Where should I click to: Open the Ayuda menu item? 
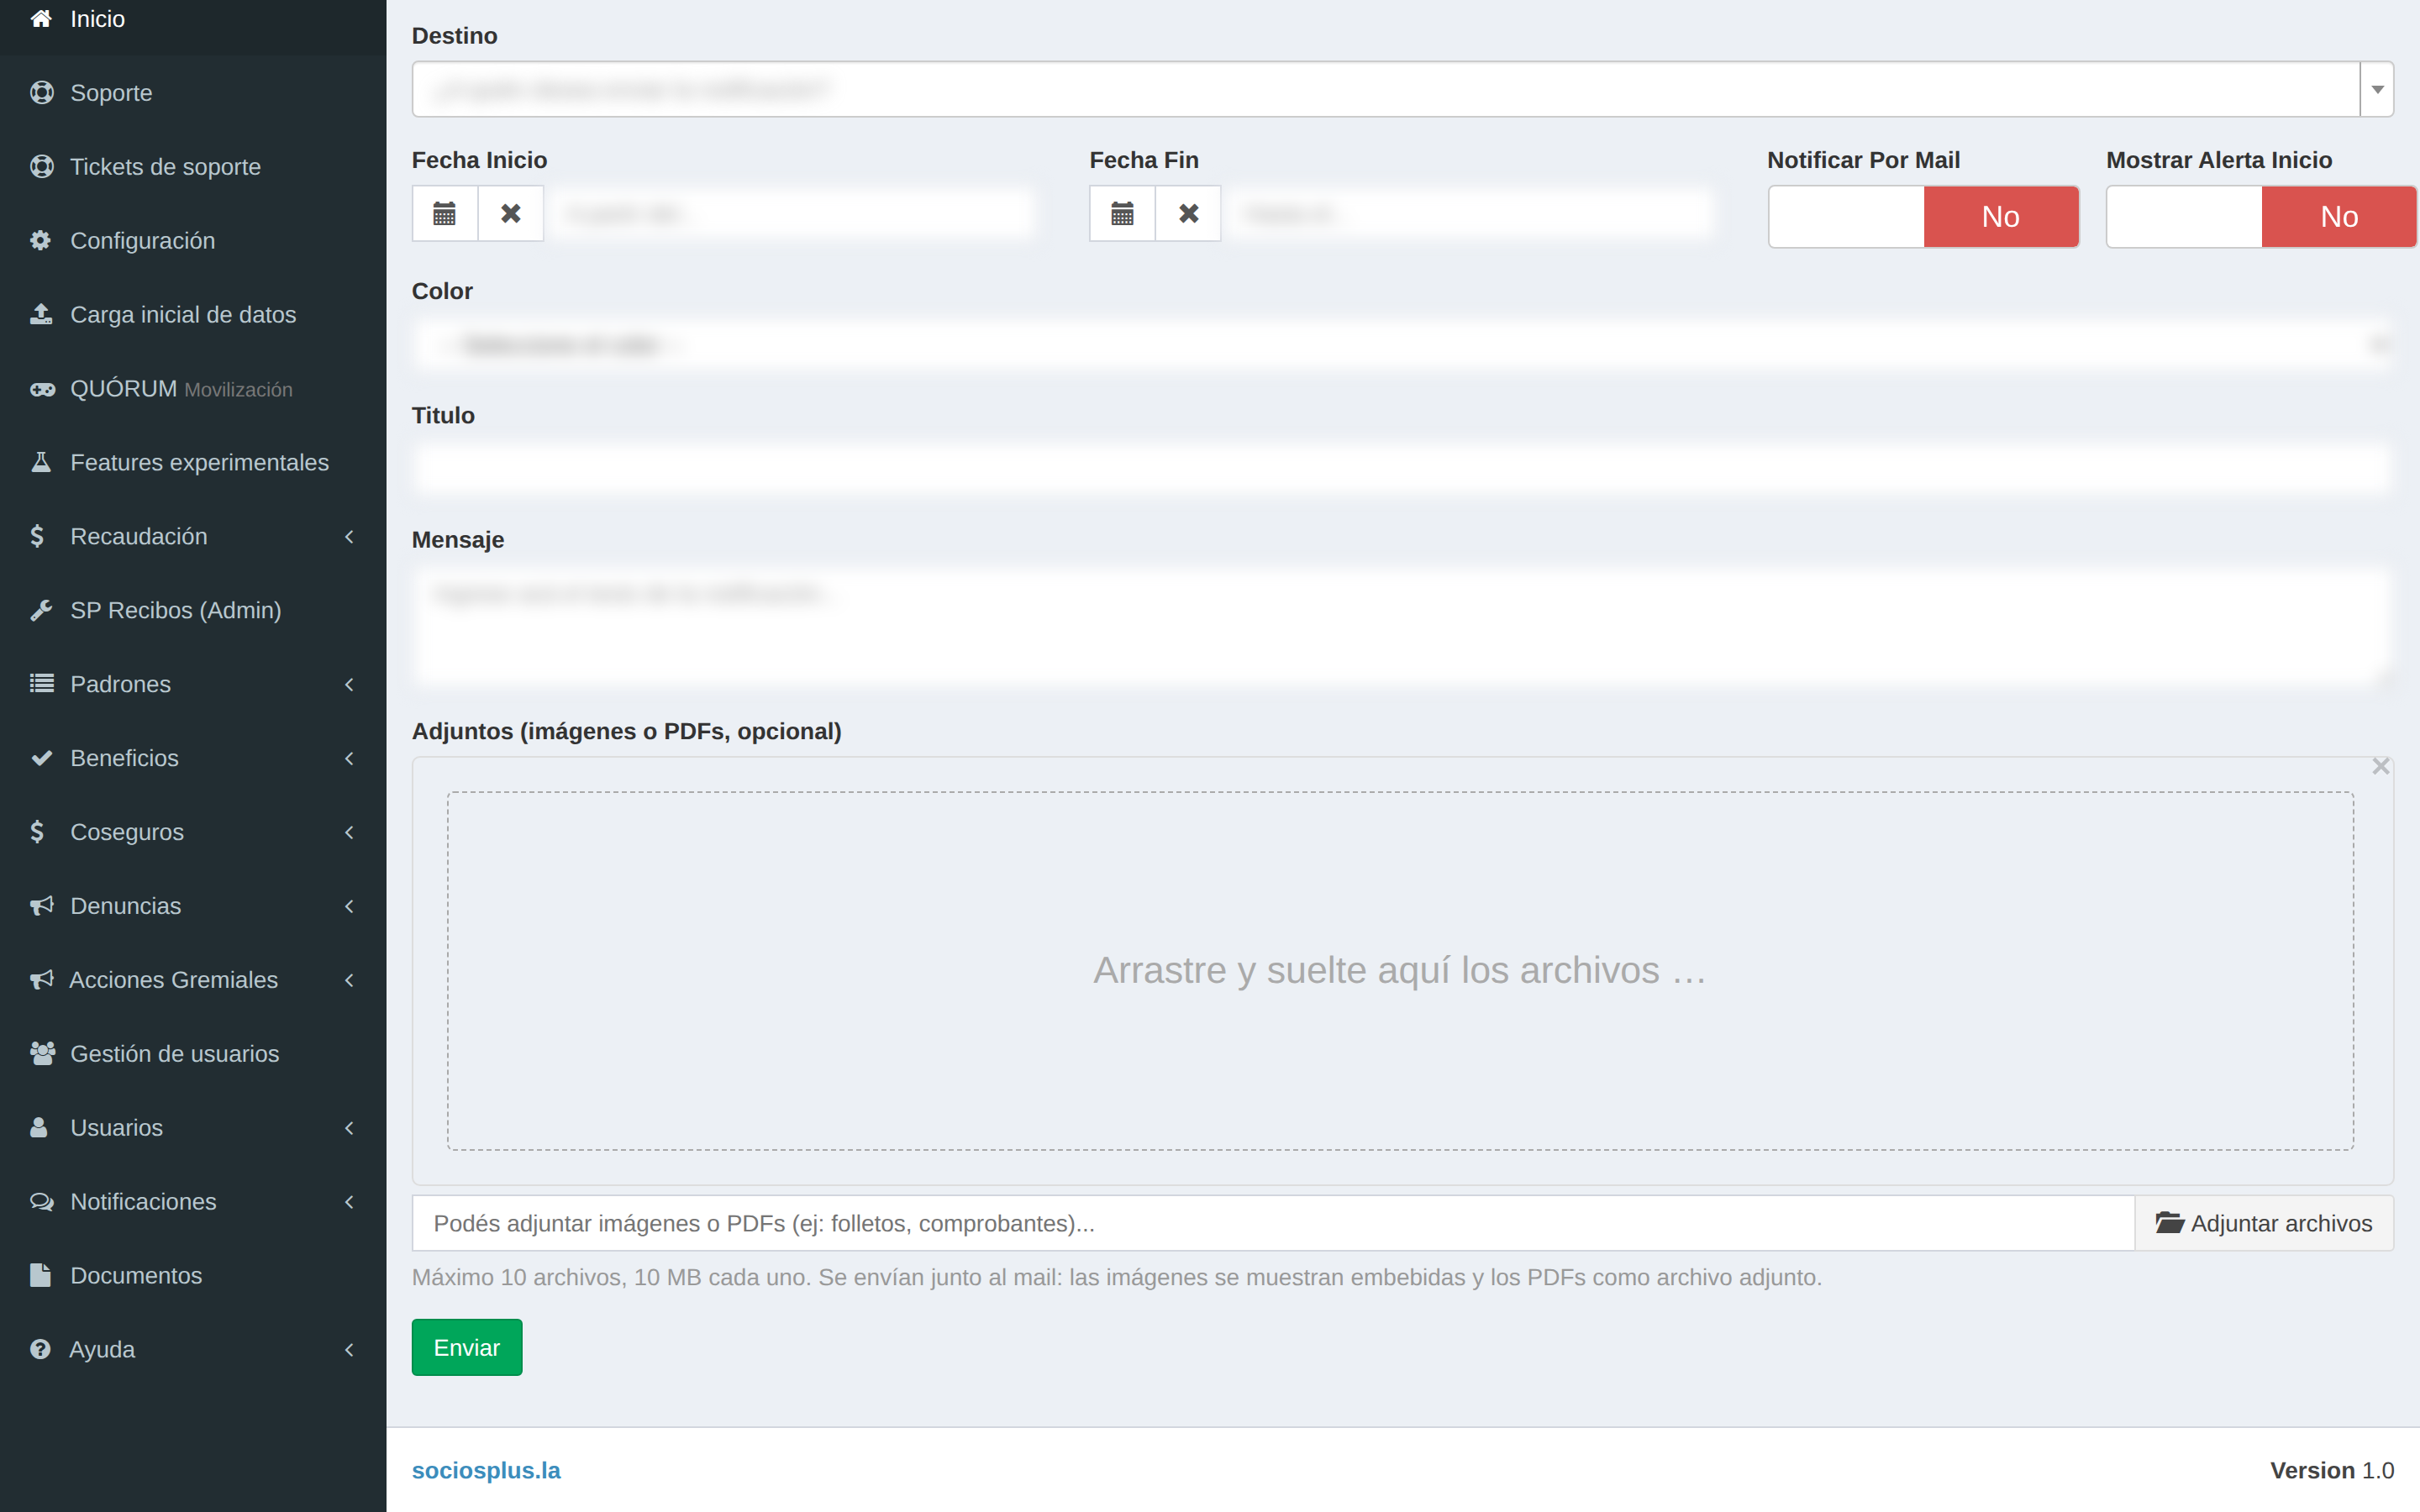193,1349
